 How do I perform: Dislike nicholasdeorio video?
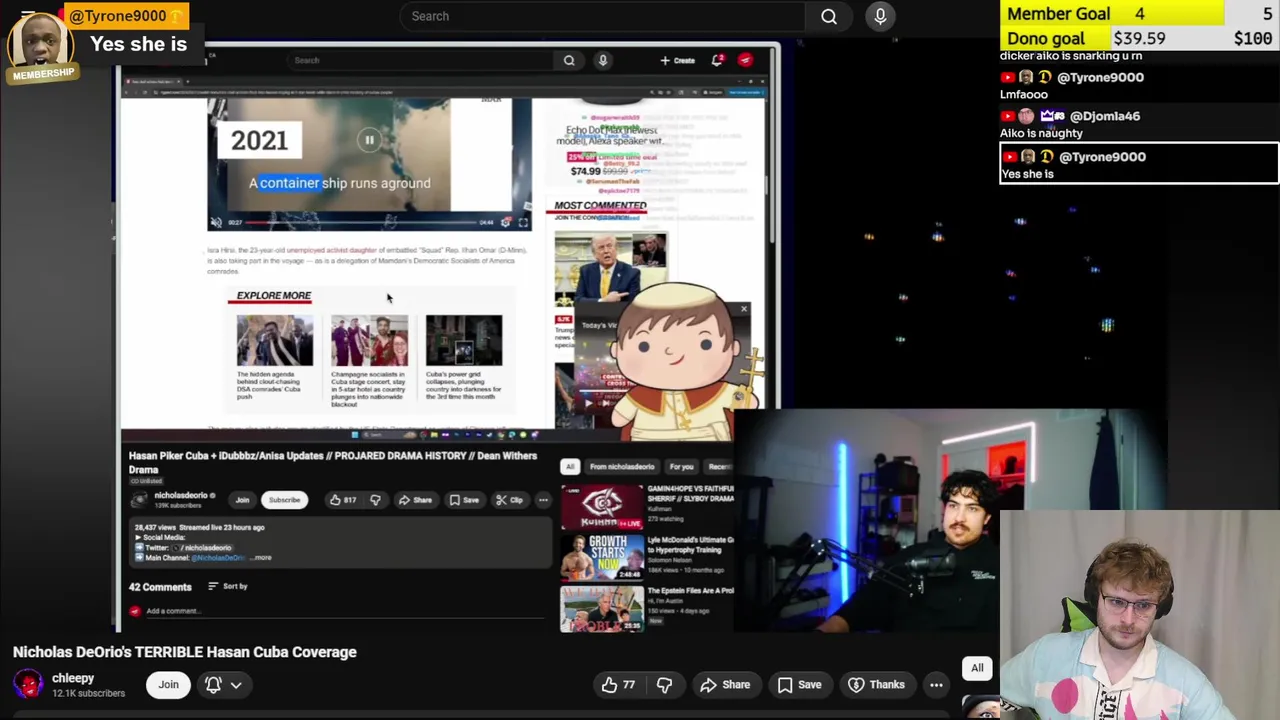[375, 500]
